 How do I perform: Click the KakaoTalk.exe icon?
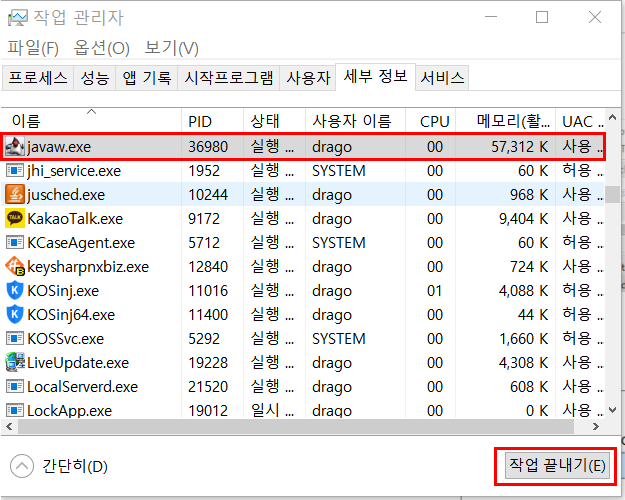click(x=15, y=219)
